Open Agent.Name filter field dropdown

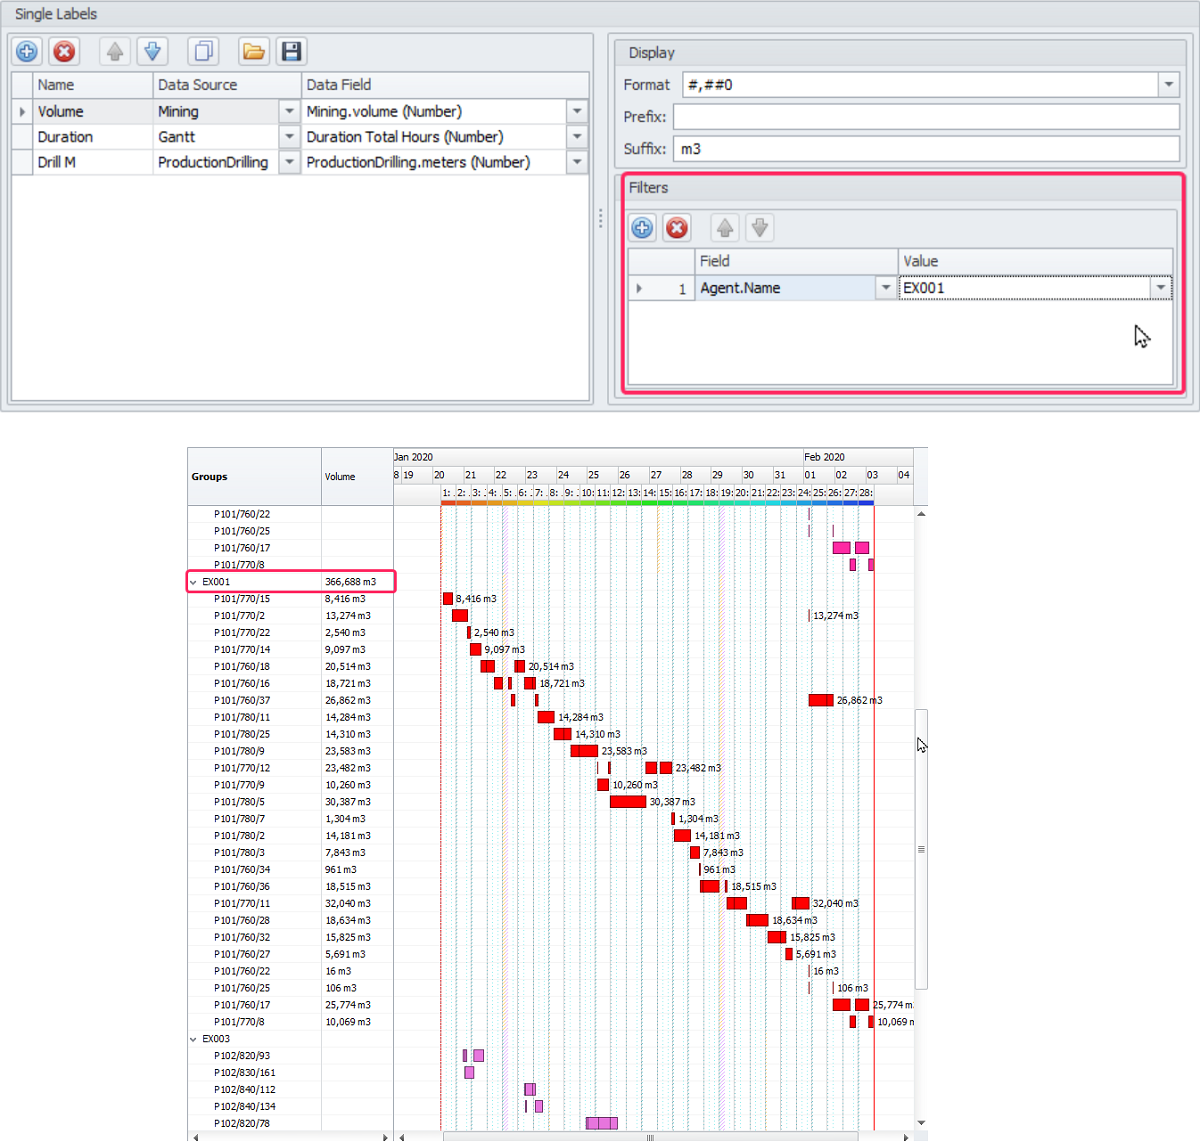pyautogui.click(x=885, y=288)
